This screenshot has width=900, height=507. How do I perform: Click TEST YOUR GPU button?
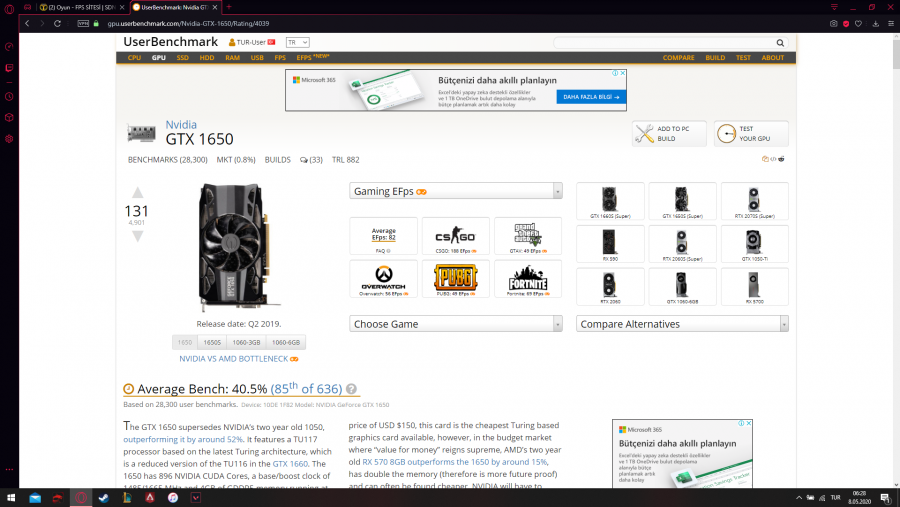[x=751, y=134]
